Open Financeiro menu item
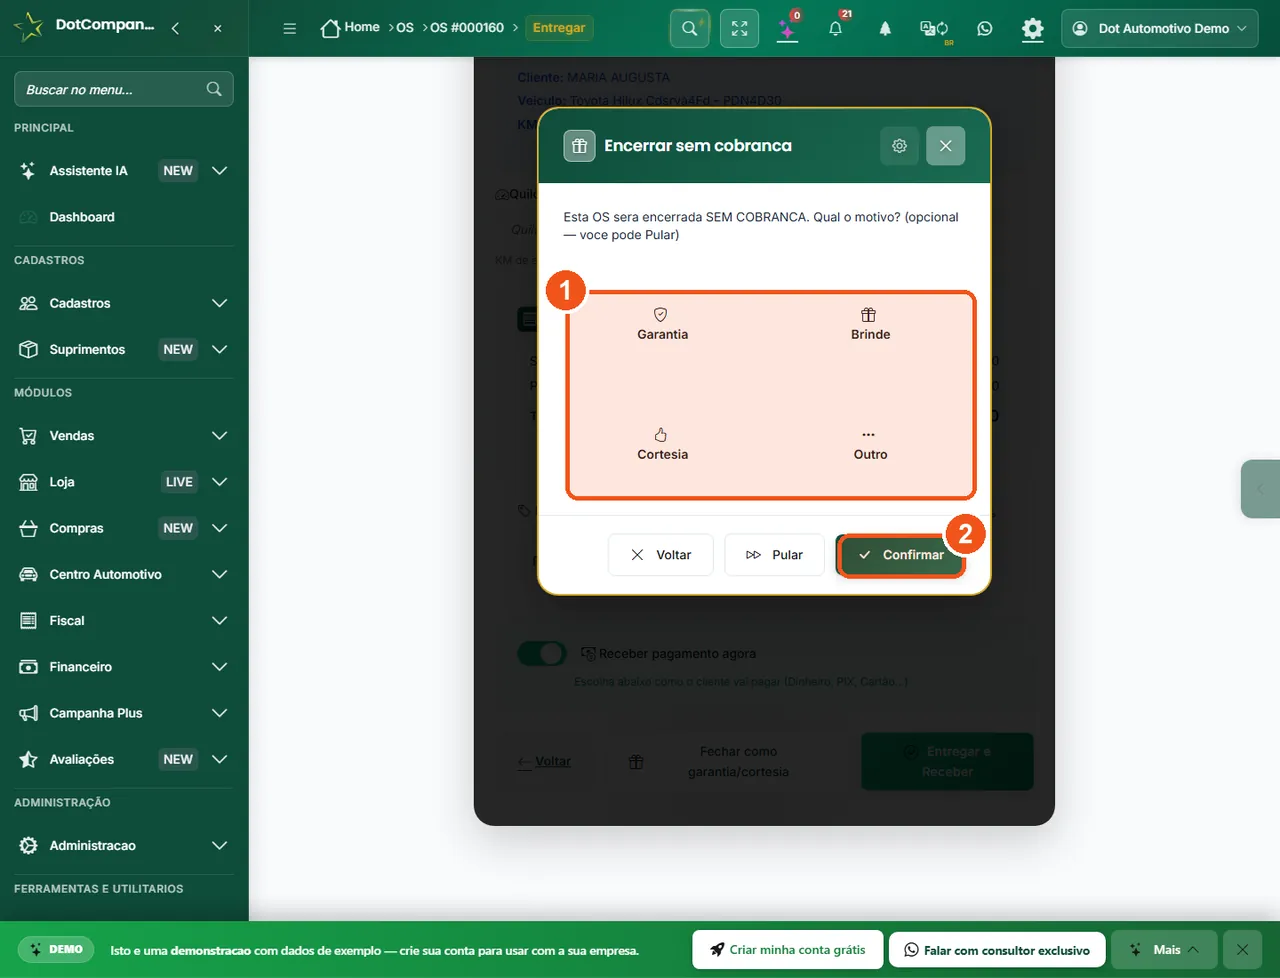This screenshot has width=1280, height=978. coord(124,667)
